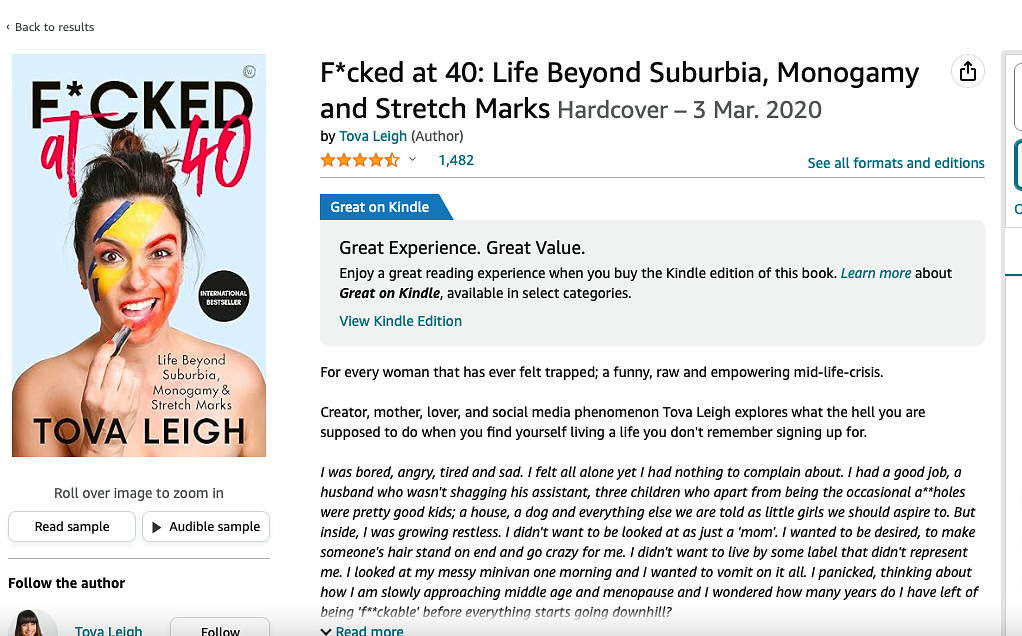The height and width of the screenshot is (636, 1022).
Task: Click Learn more about Great on Kindle
Action: 875,273
